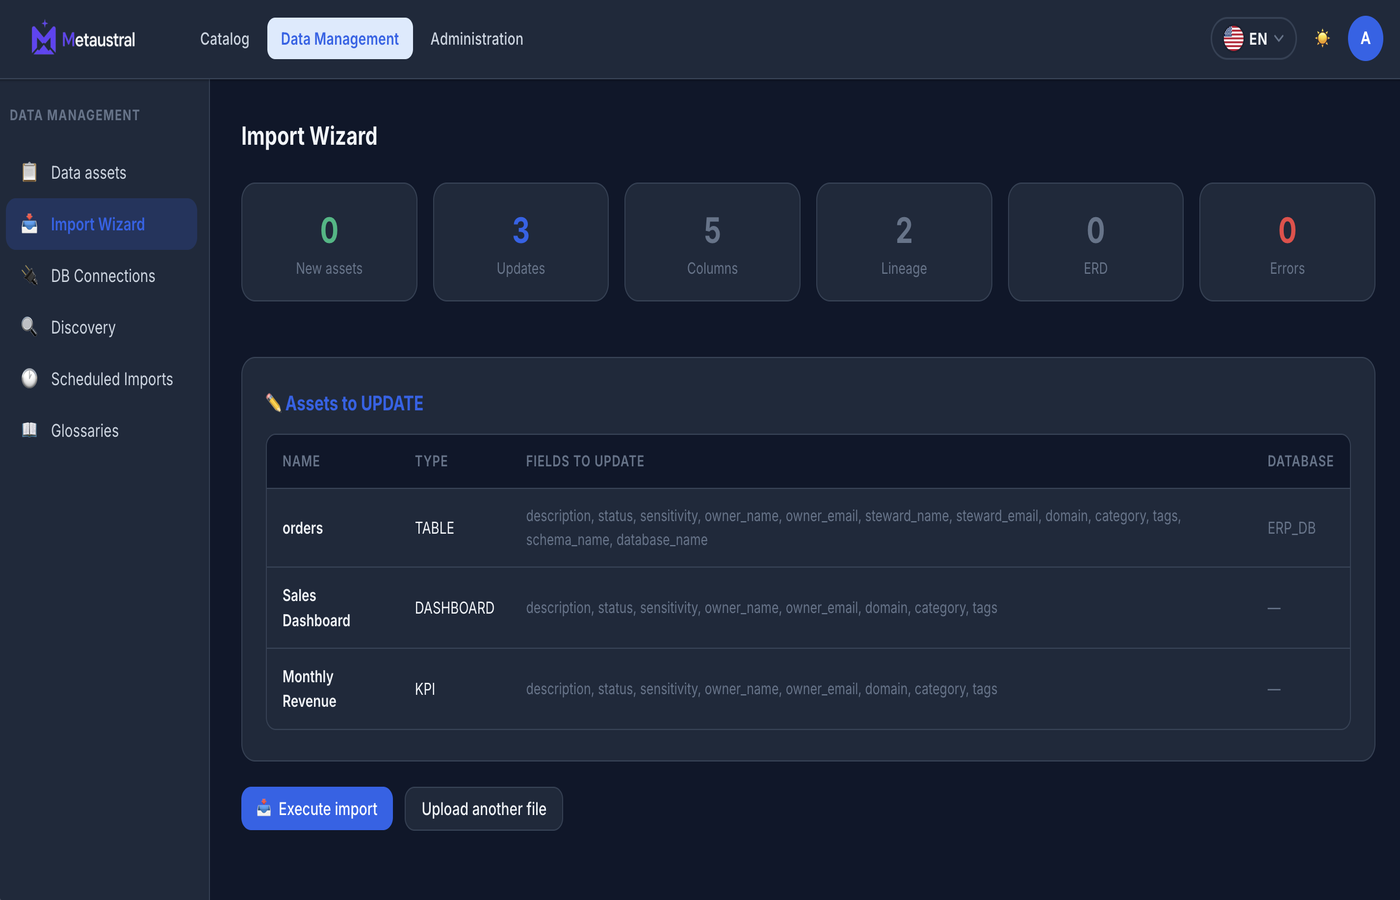Click the DATA MANAGEMENT sidebar heading

tap(75, 115)
